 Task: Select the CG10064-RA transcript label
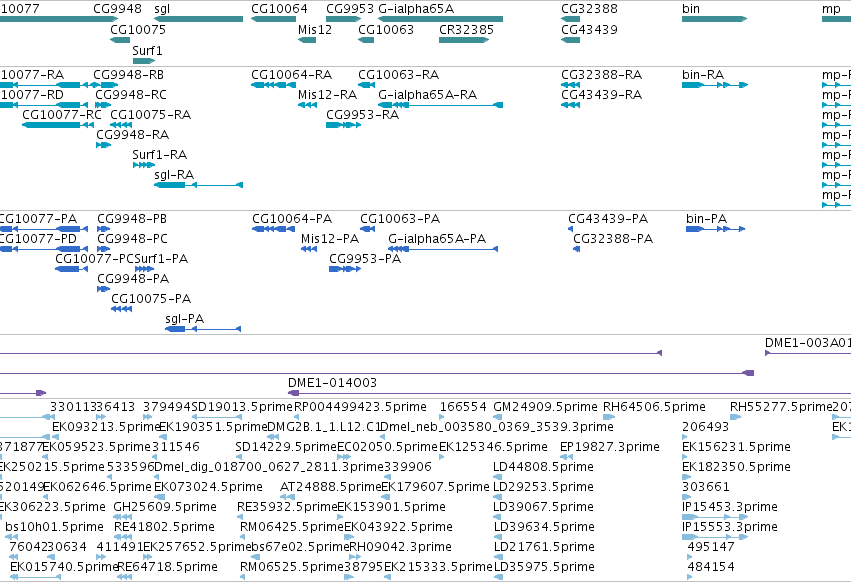(291, 74)
